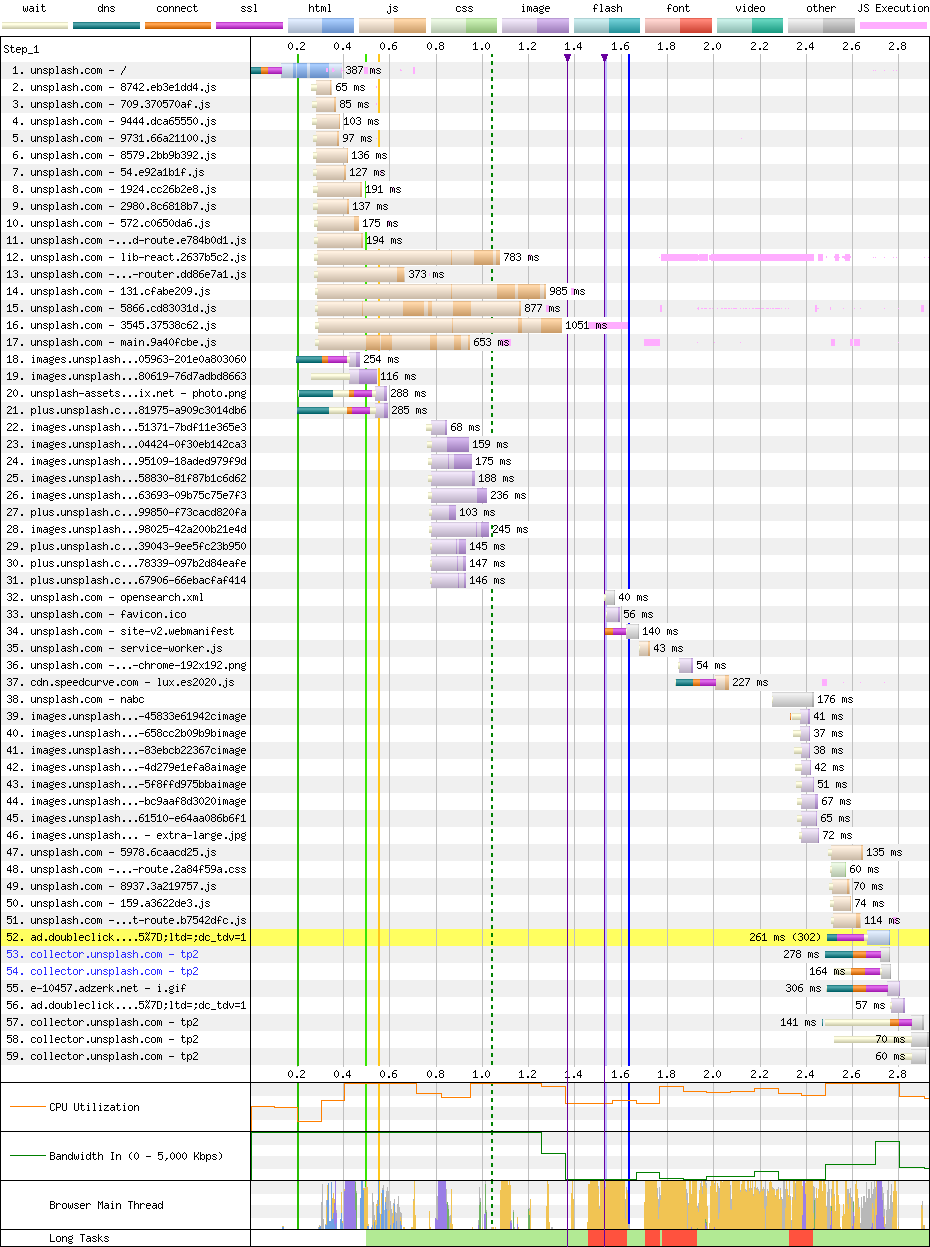Click the first purple triangle timeline marker
The image size is (930, 1247).
pyautogui.click(x=567, y=58)
